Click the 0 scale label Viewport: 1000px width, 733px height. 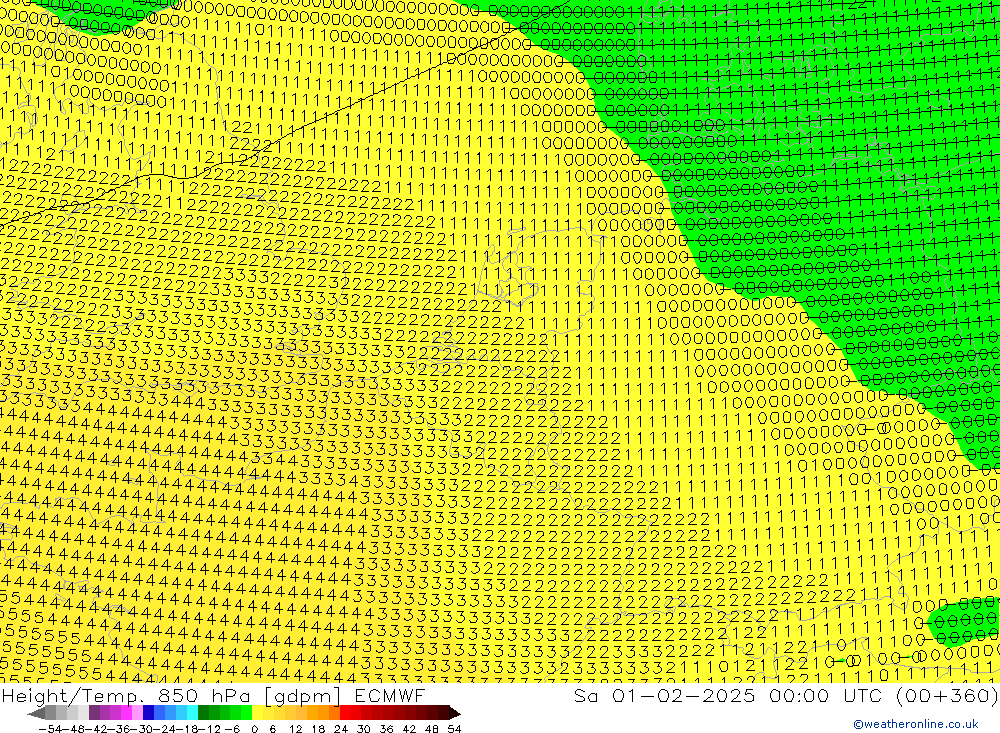254,728
